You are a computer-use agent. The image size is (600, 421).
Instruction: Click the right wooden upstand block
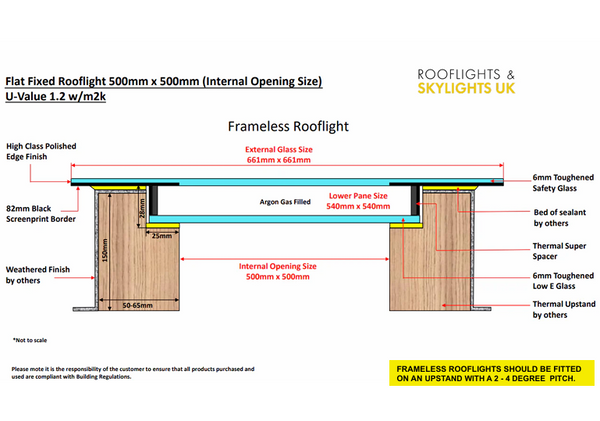tap(430, 251)
